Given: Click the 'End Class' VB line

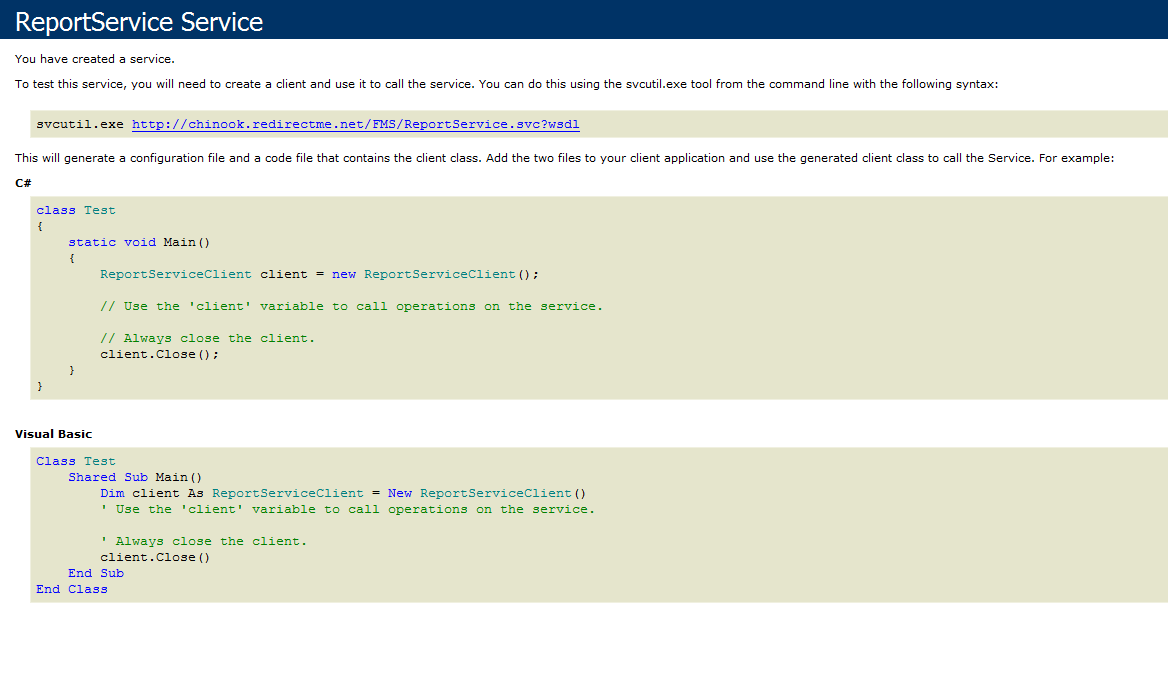Looking at the screenshot, I should tap(72, 589).
